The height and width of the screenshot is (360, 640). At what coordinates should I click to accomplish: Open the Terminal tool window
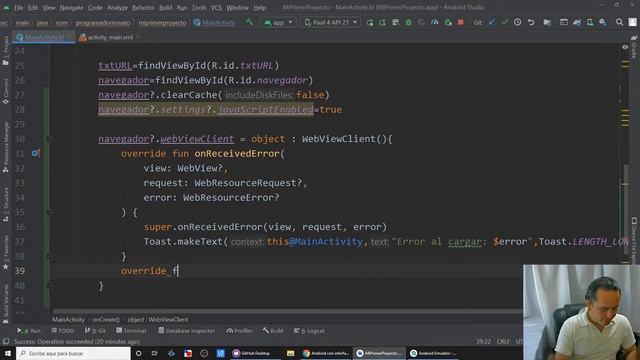(131, 331)
